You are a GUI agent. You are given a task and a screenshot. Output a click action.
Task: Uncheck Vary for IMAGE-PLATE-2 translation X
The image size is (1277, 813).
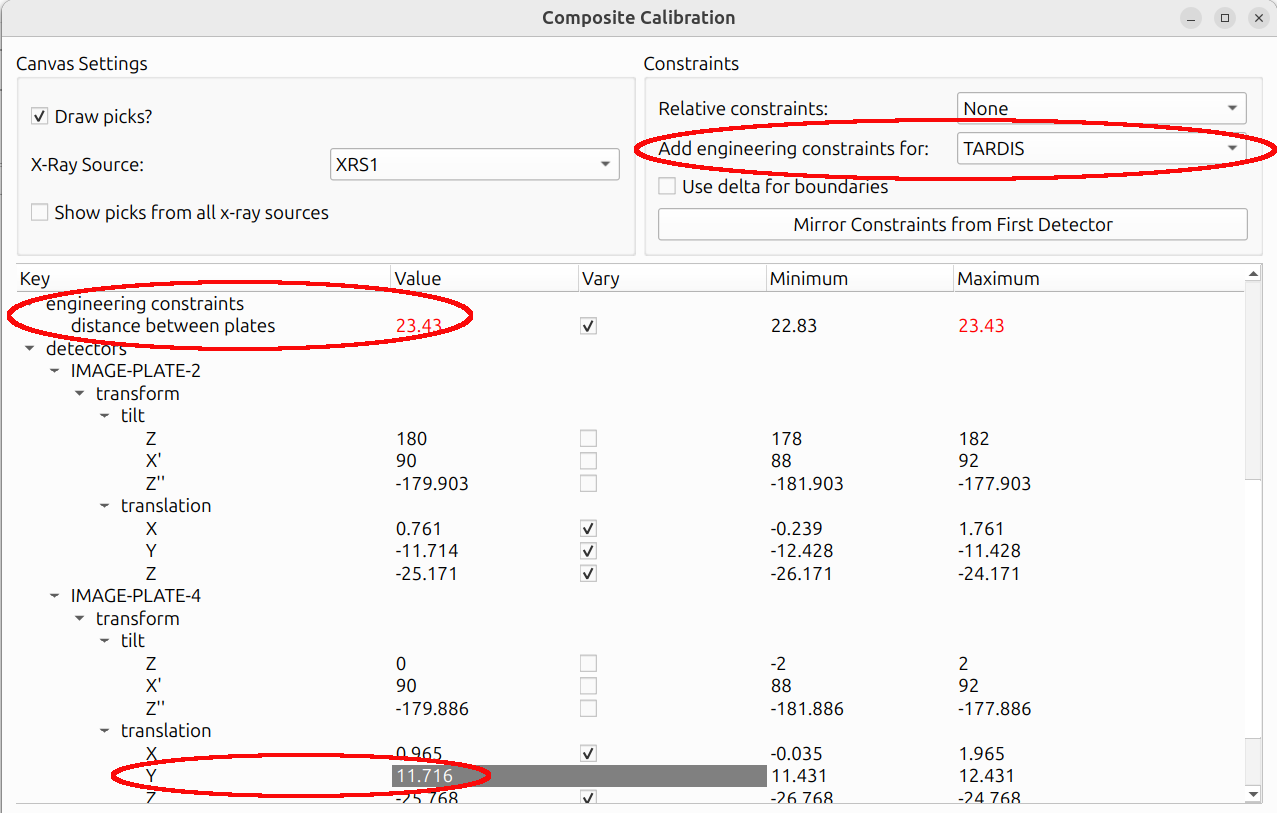(588, 529)
